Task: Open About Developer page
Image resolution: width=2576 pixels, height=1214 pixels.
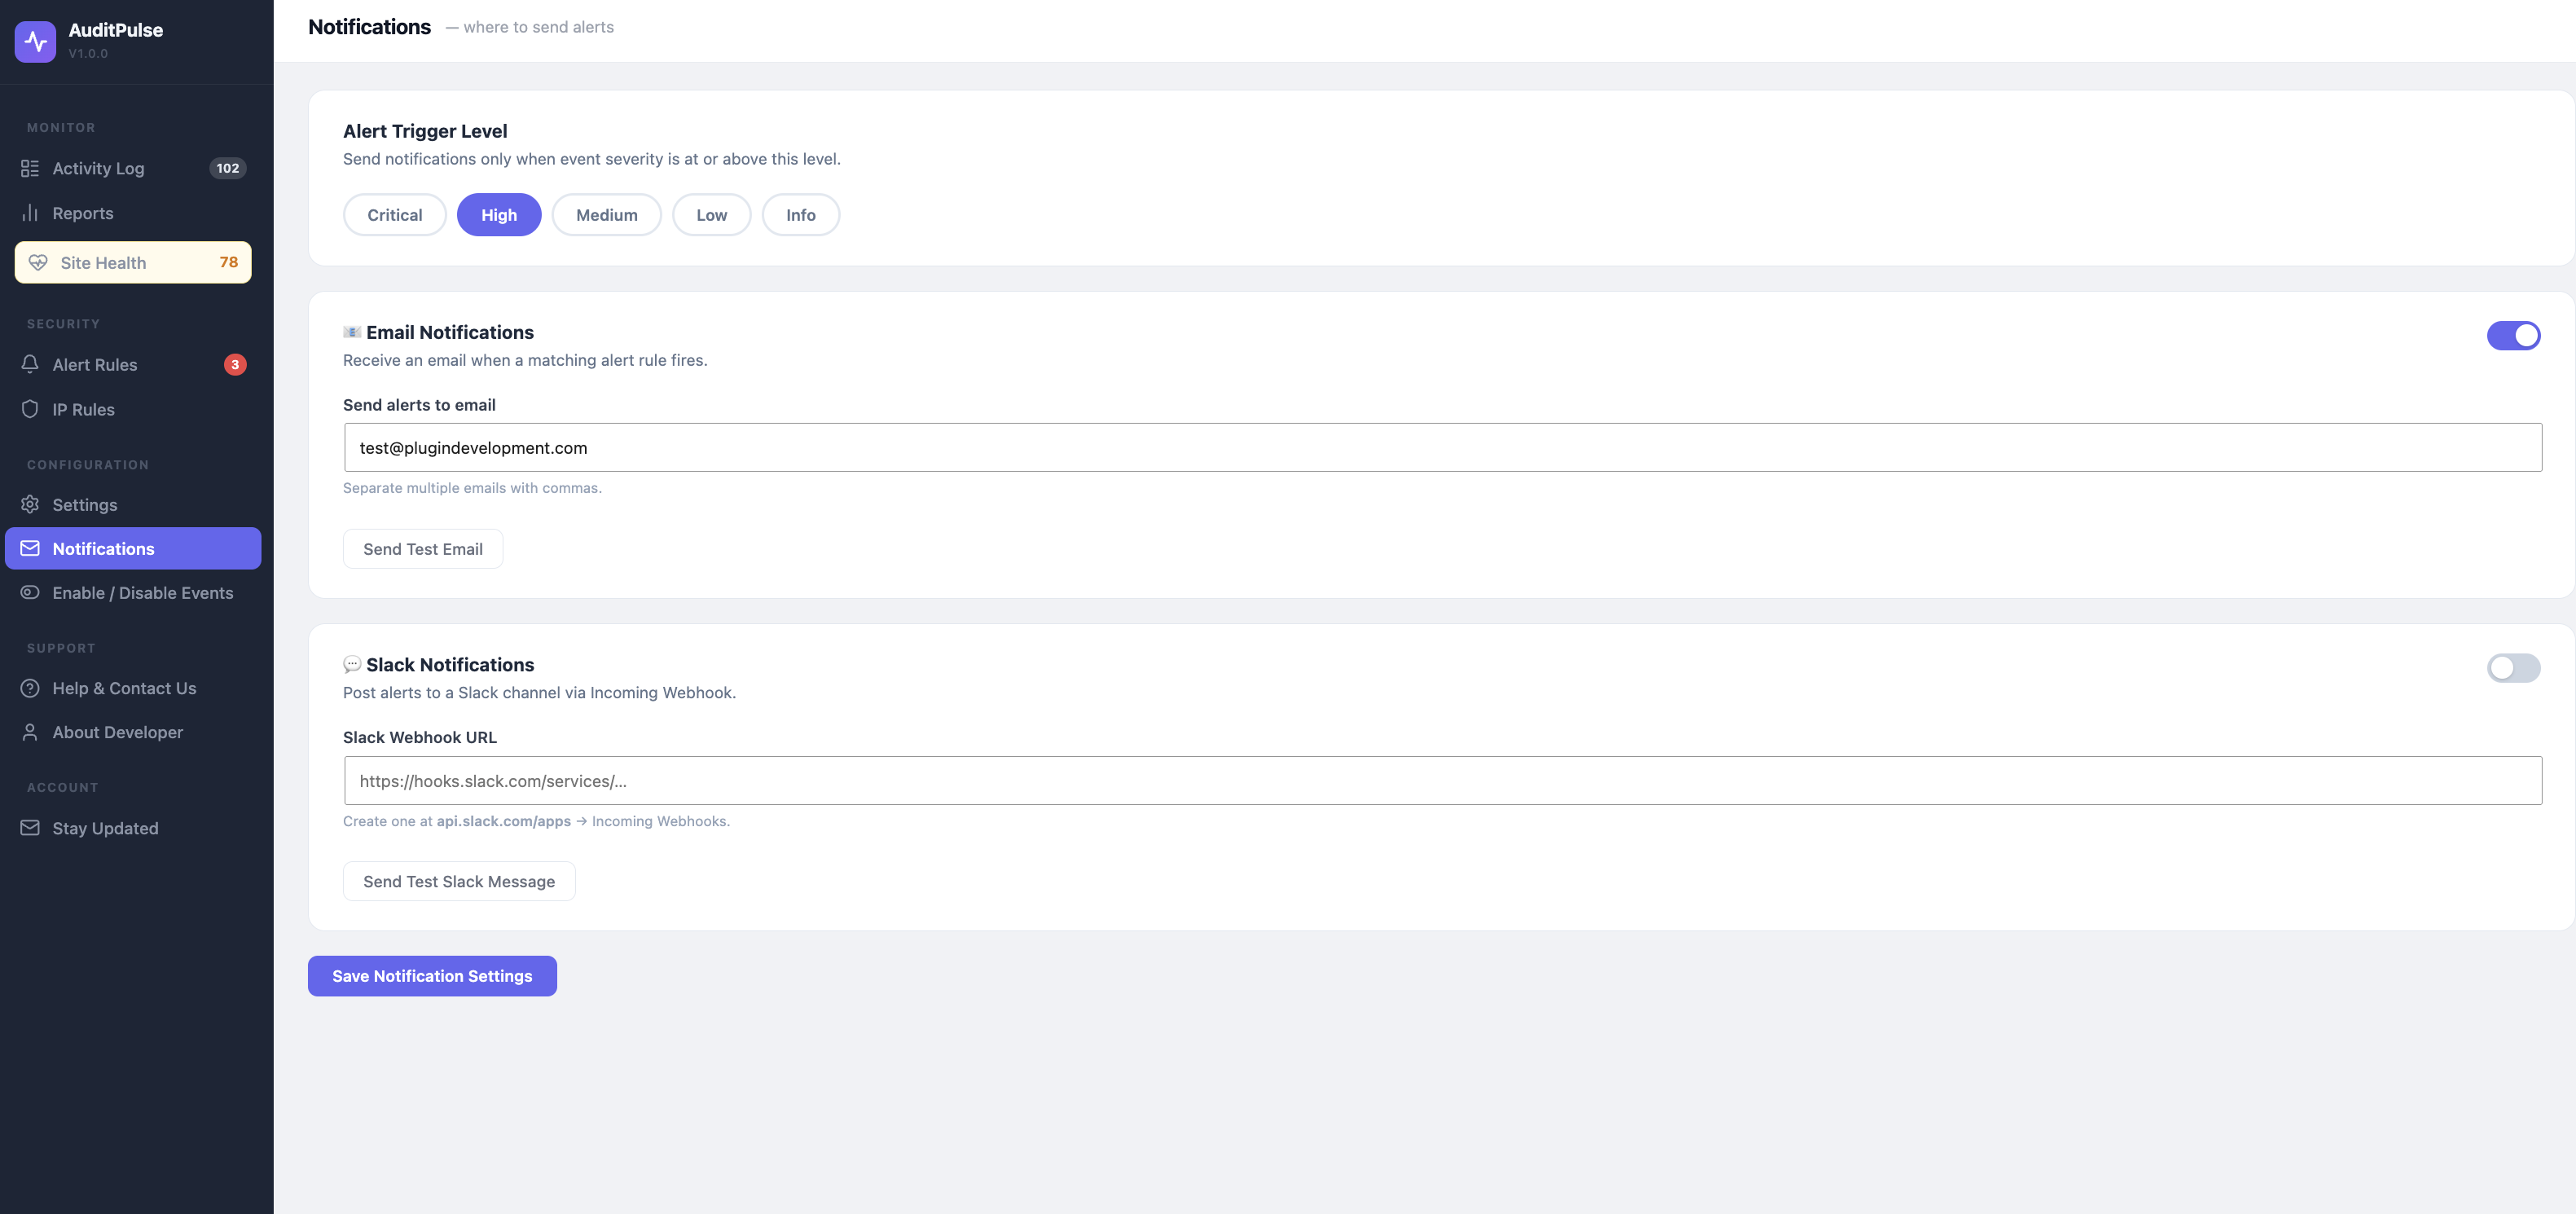Action: point(133,732)
